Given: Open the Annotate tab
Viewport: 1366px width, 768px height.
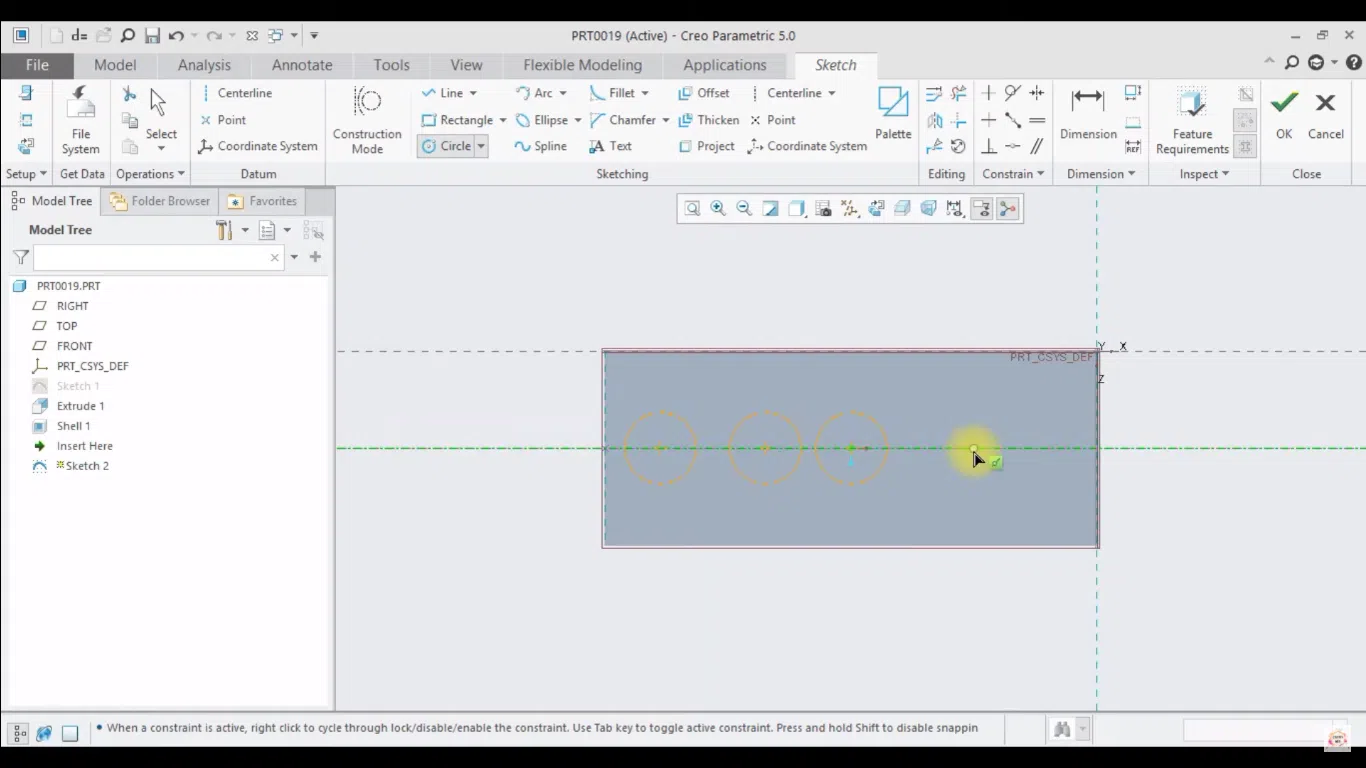Looking at the screenshot, I should [x=301, y=64].
